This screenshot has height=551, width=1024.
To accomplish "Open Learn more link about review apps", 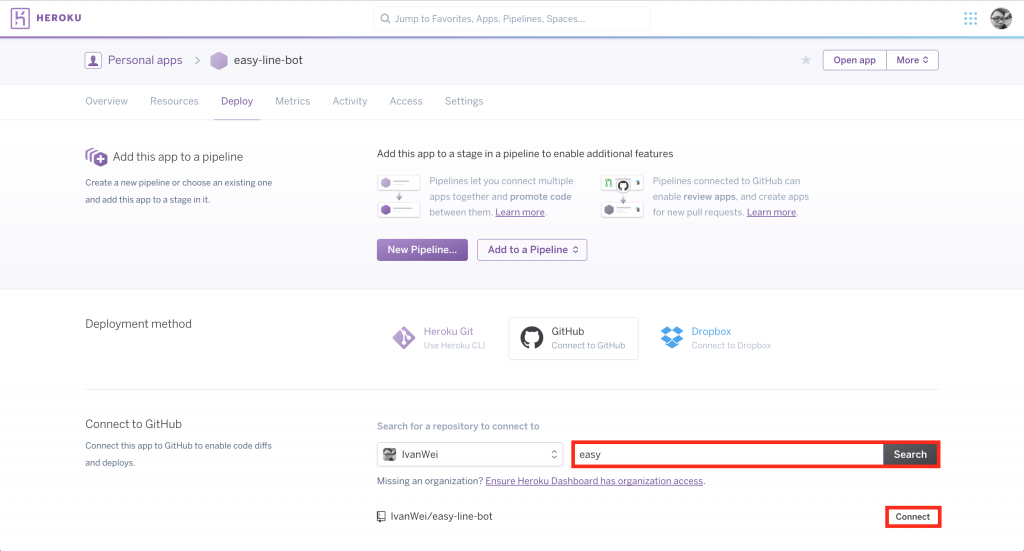I will click(771, 212).
